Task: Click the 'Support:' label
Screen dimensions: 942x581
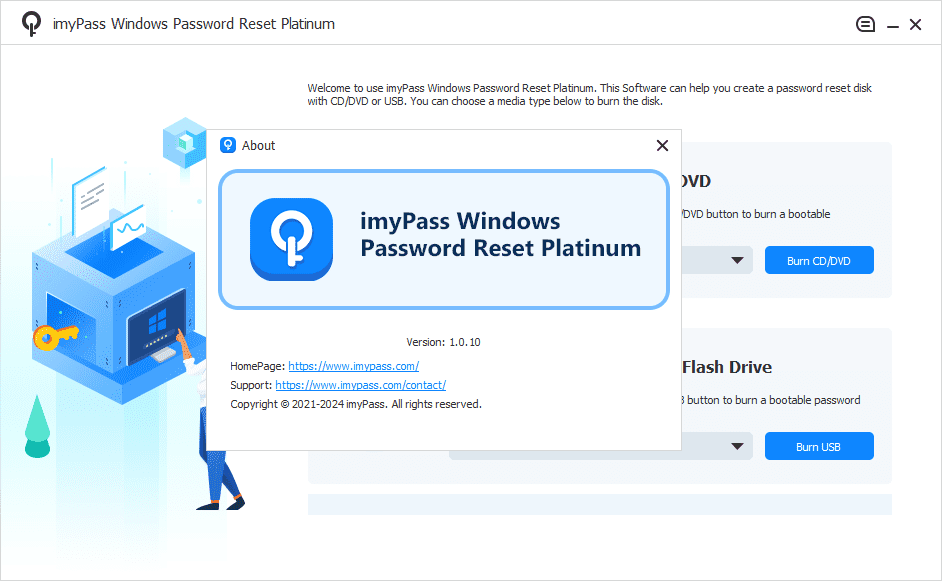Action: [x=251, y=385]
